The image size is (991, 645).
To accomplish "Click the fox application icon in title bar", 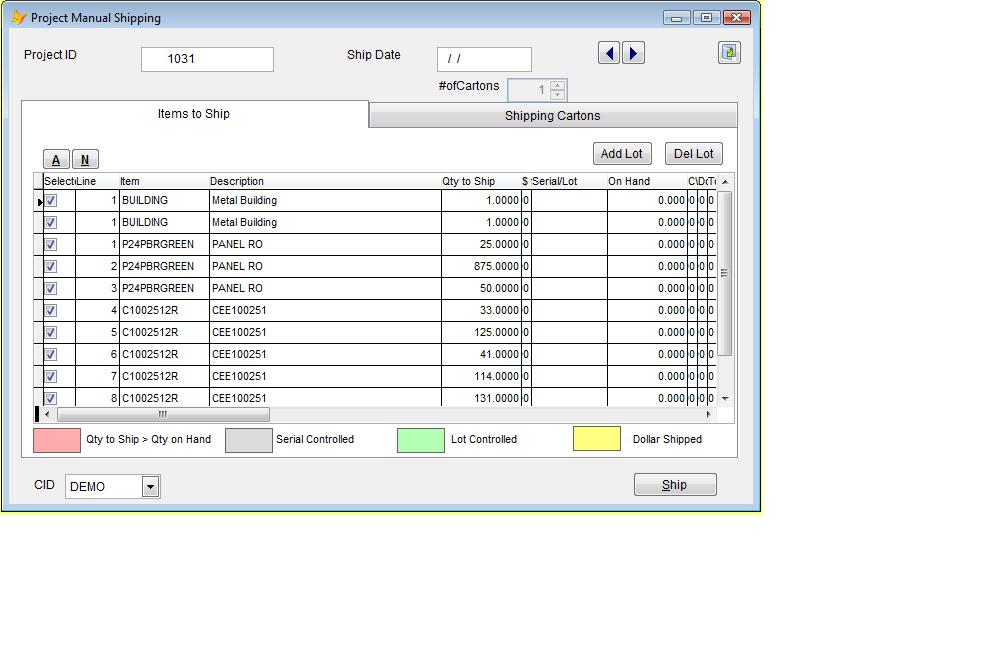I will point(17,17).
